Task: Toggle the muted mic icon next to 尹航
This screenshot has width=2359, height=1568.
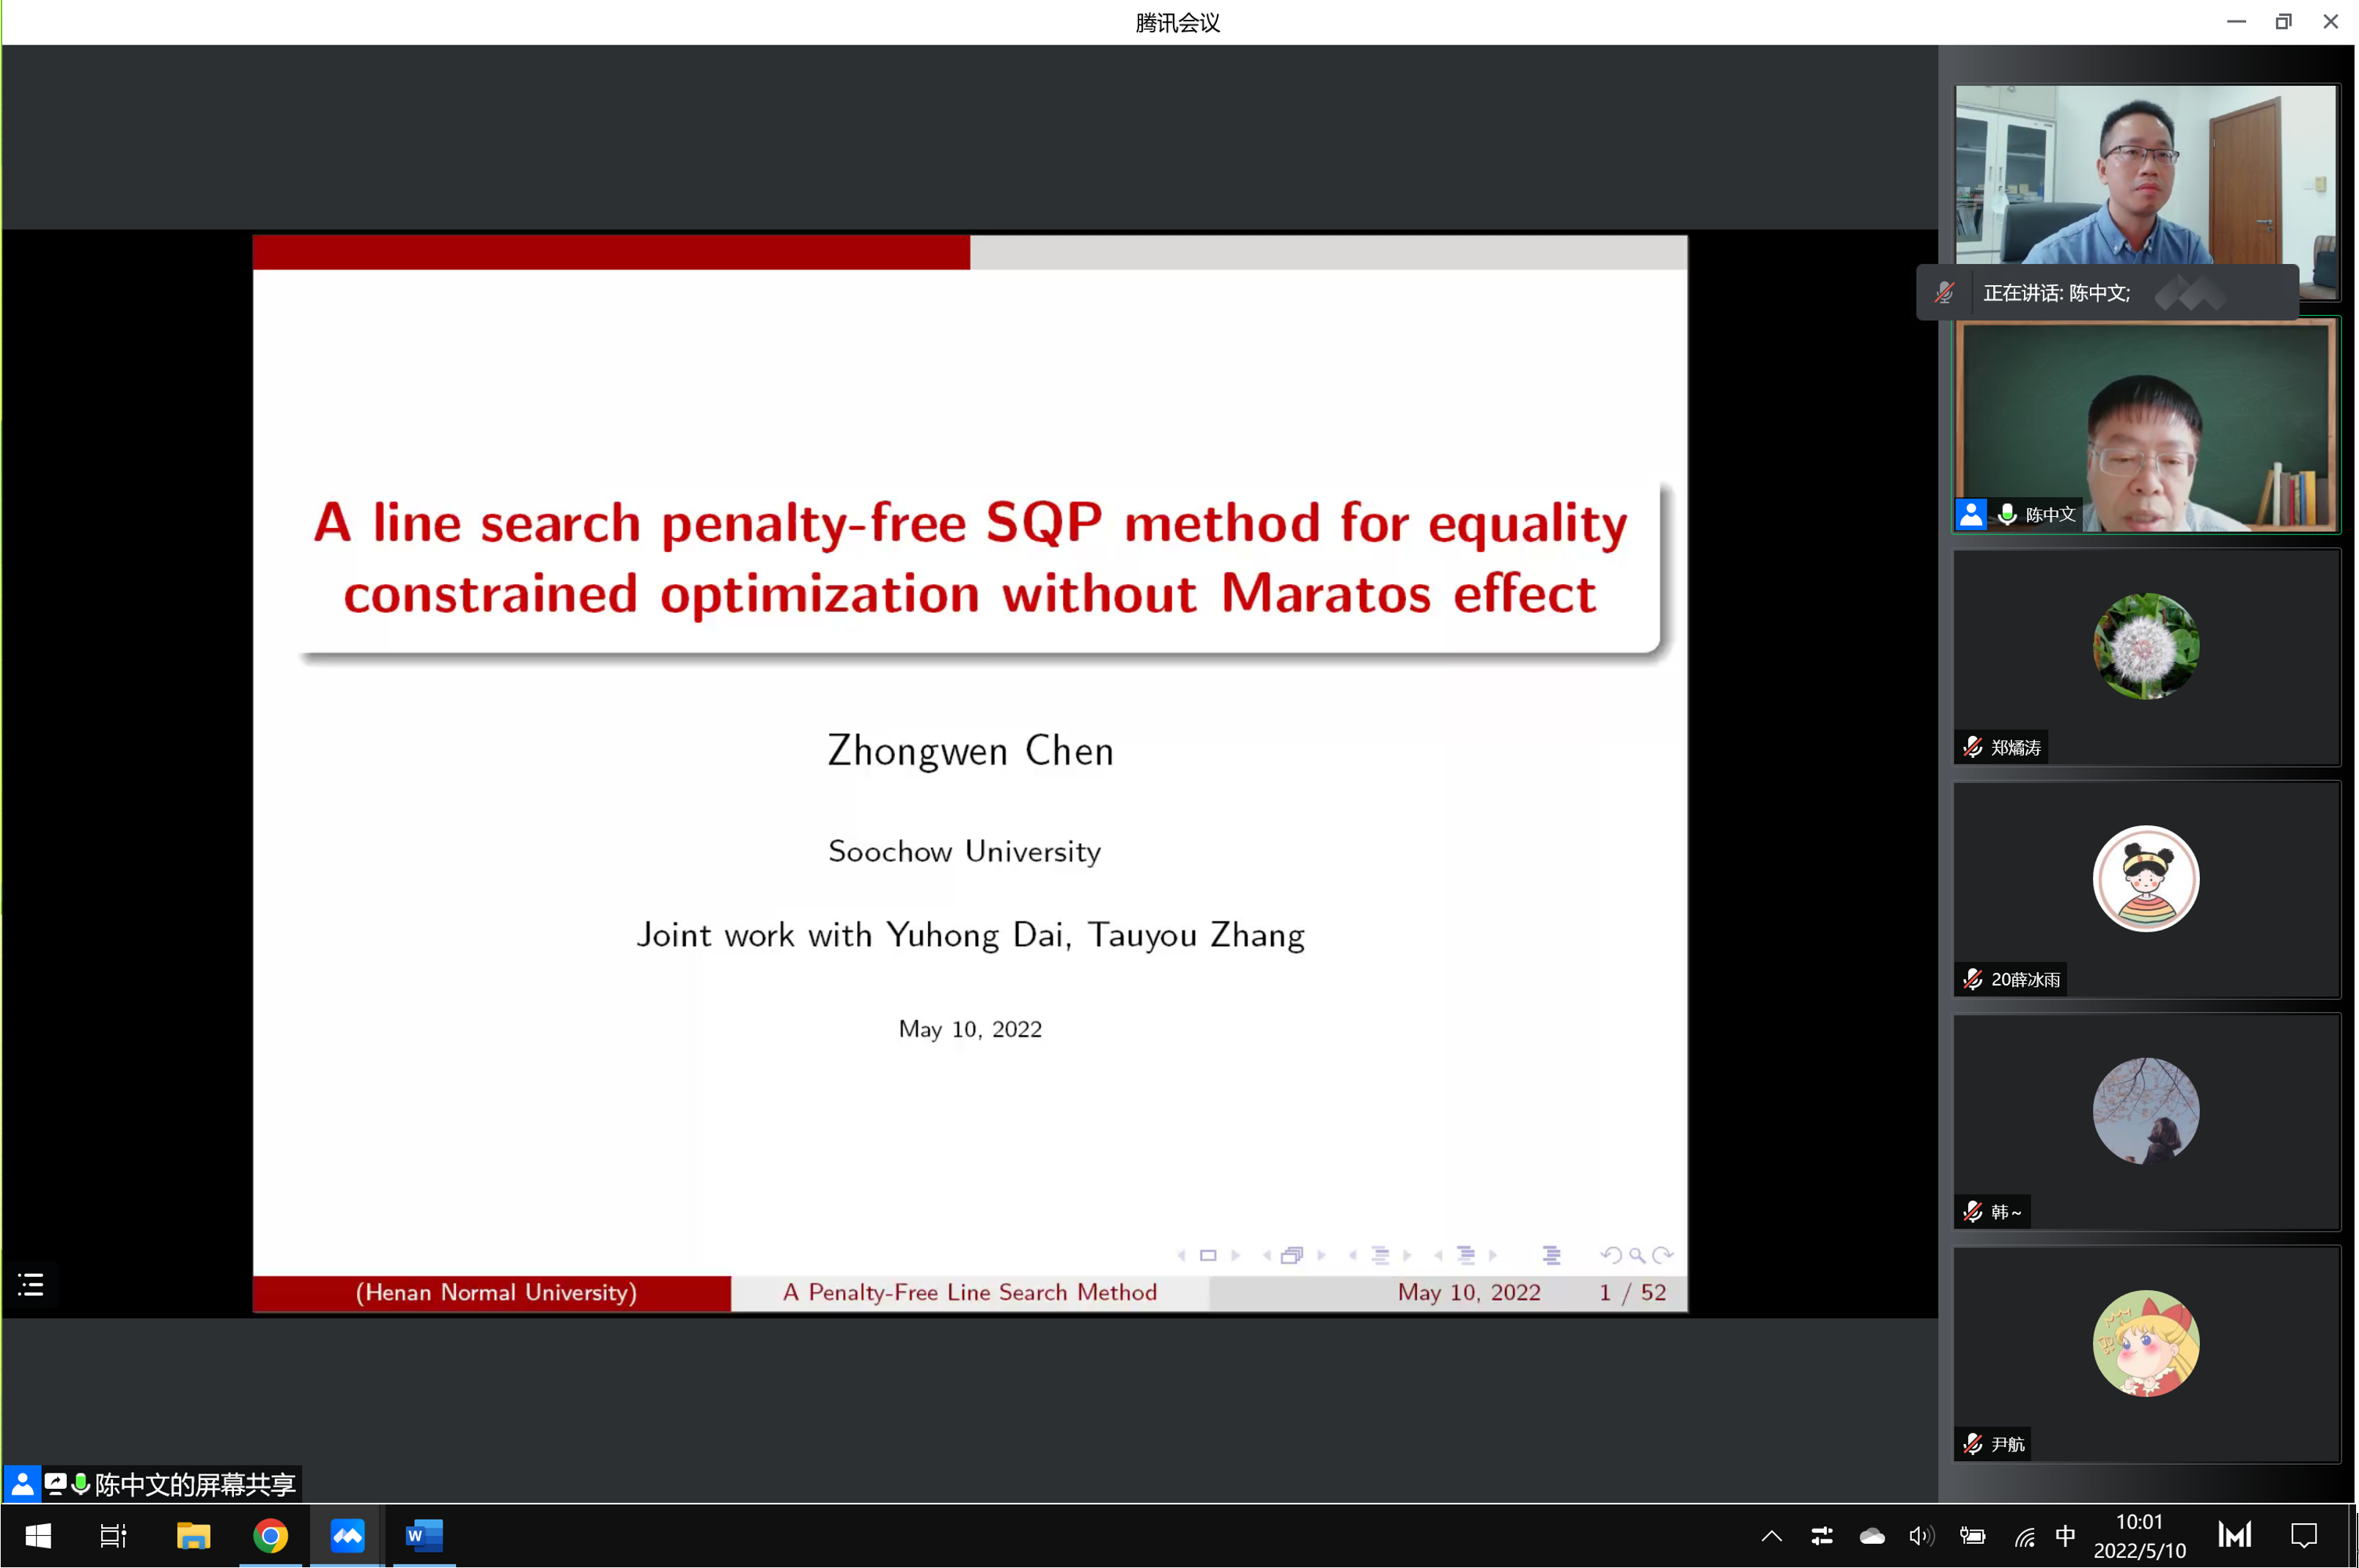Action: click(1972, 1443)
